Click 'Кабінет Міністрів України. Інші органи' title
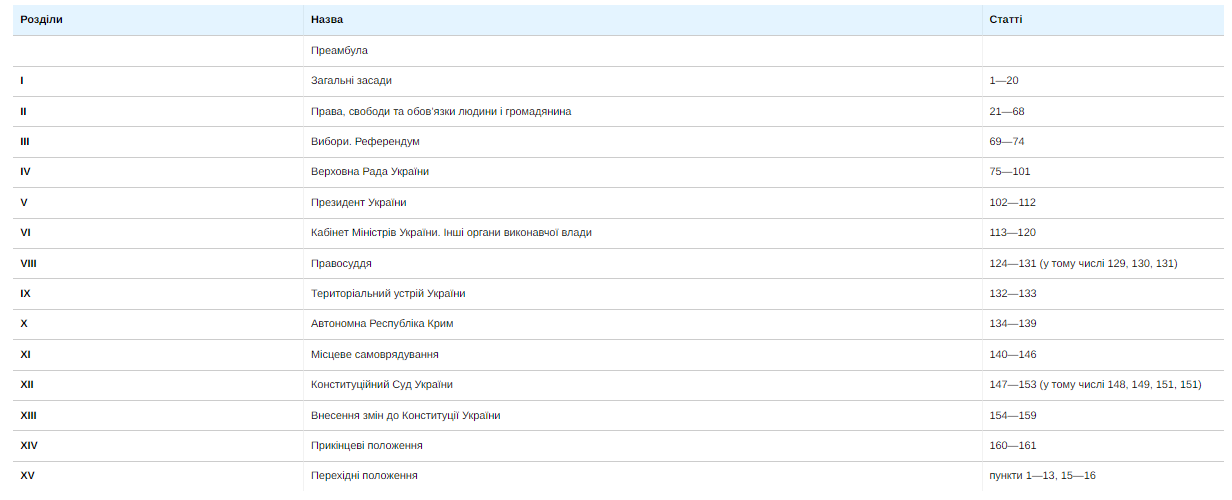 coord(451,233)
